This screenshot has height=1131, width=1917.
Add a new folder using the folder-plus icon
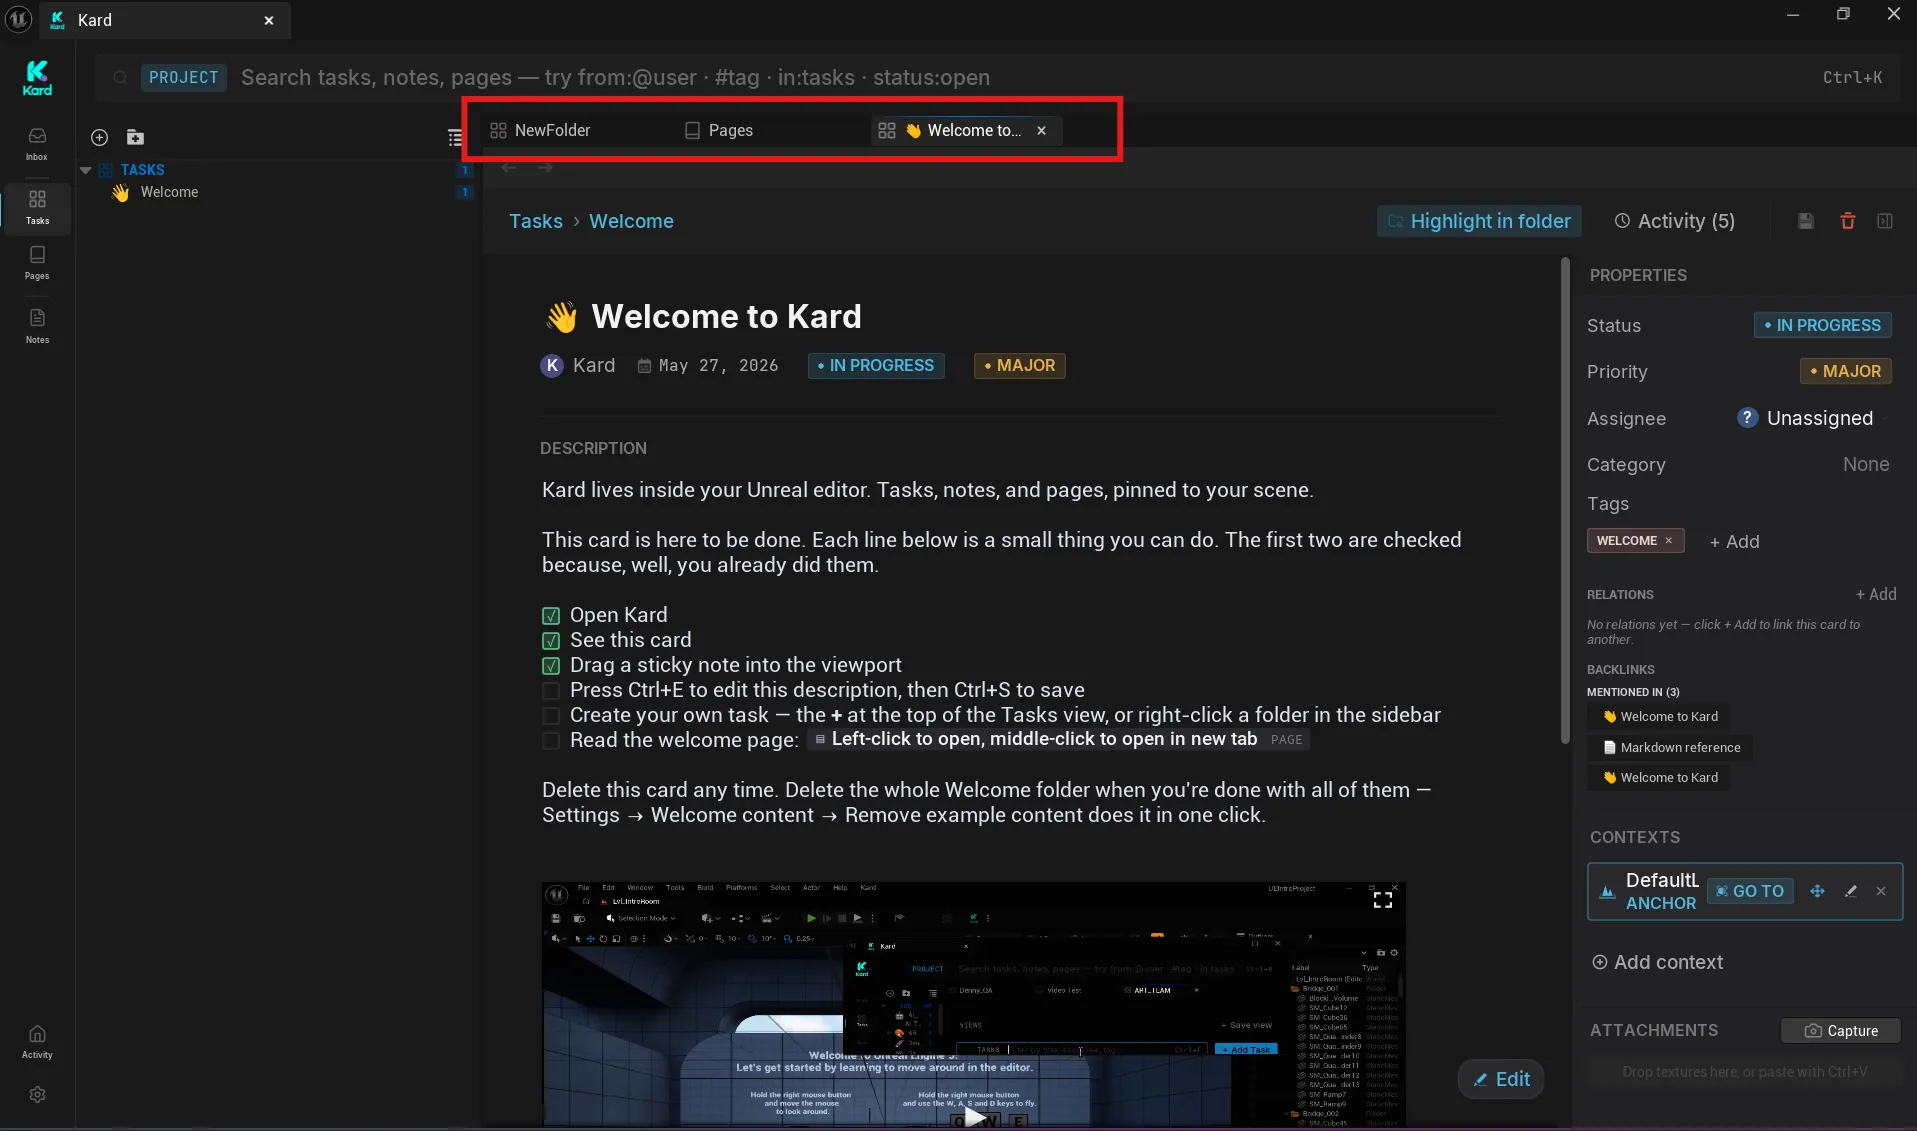point(135,137)
